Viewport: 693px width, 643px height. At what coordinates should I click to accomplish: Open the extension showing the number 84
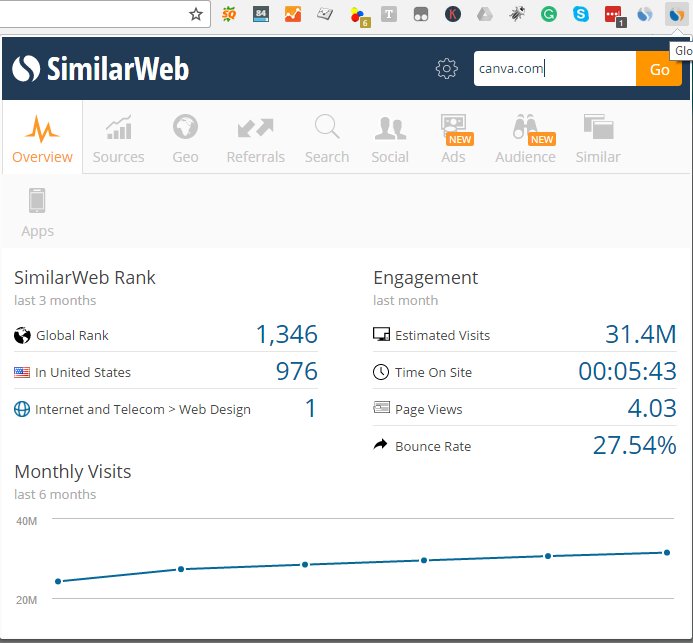(x=261, y=15)
